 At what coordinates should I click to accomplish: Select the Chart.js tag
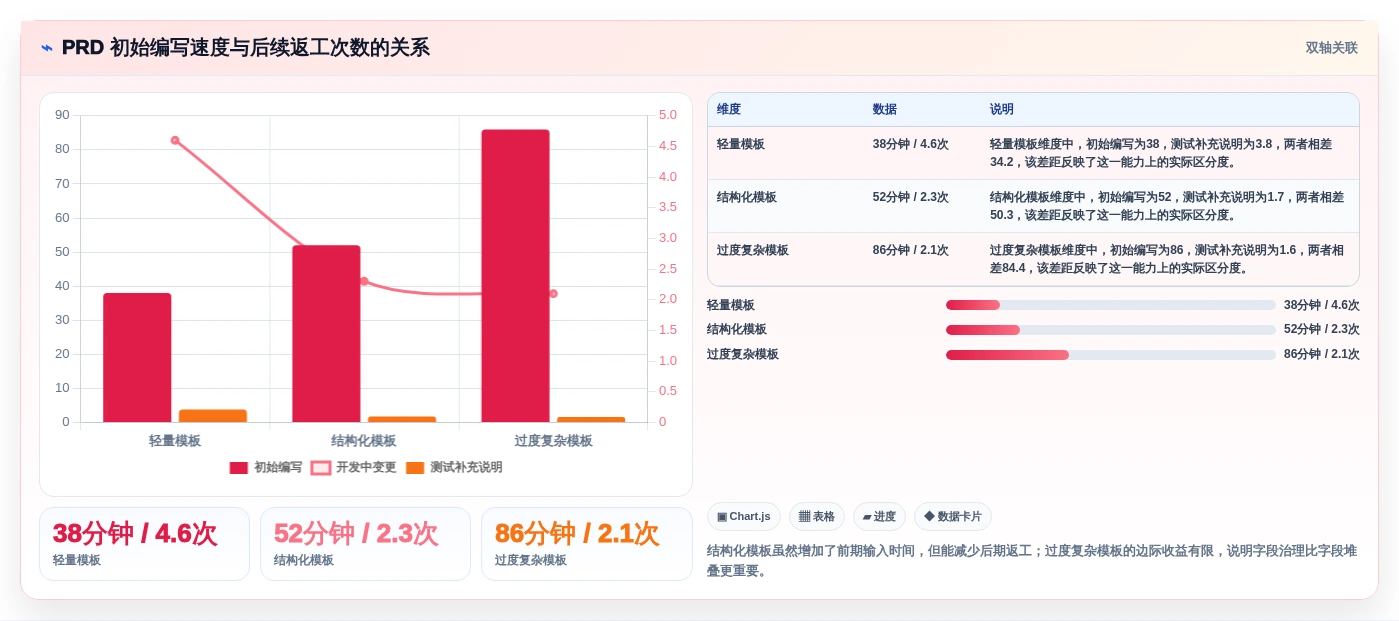point(744,516)
